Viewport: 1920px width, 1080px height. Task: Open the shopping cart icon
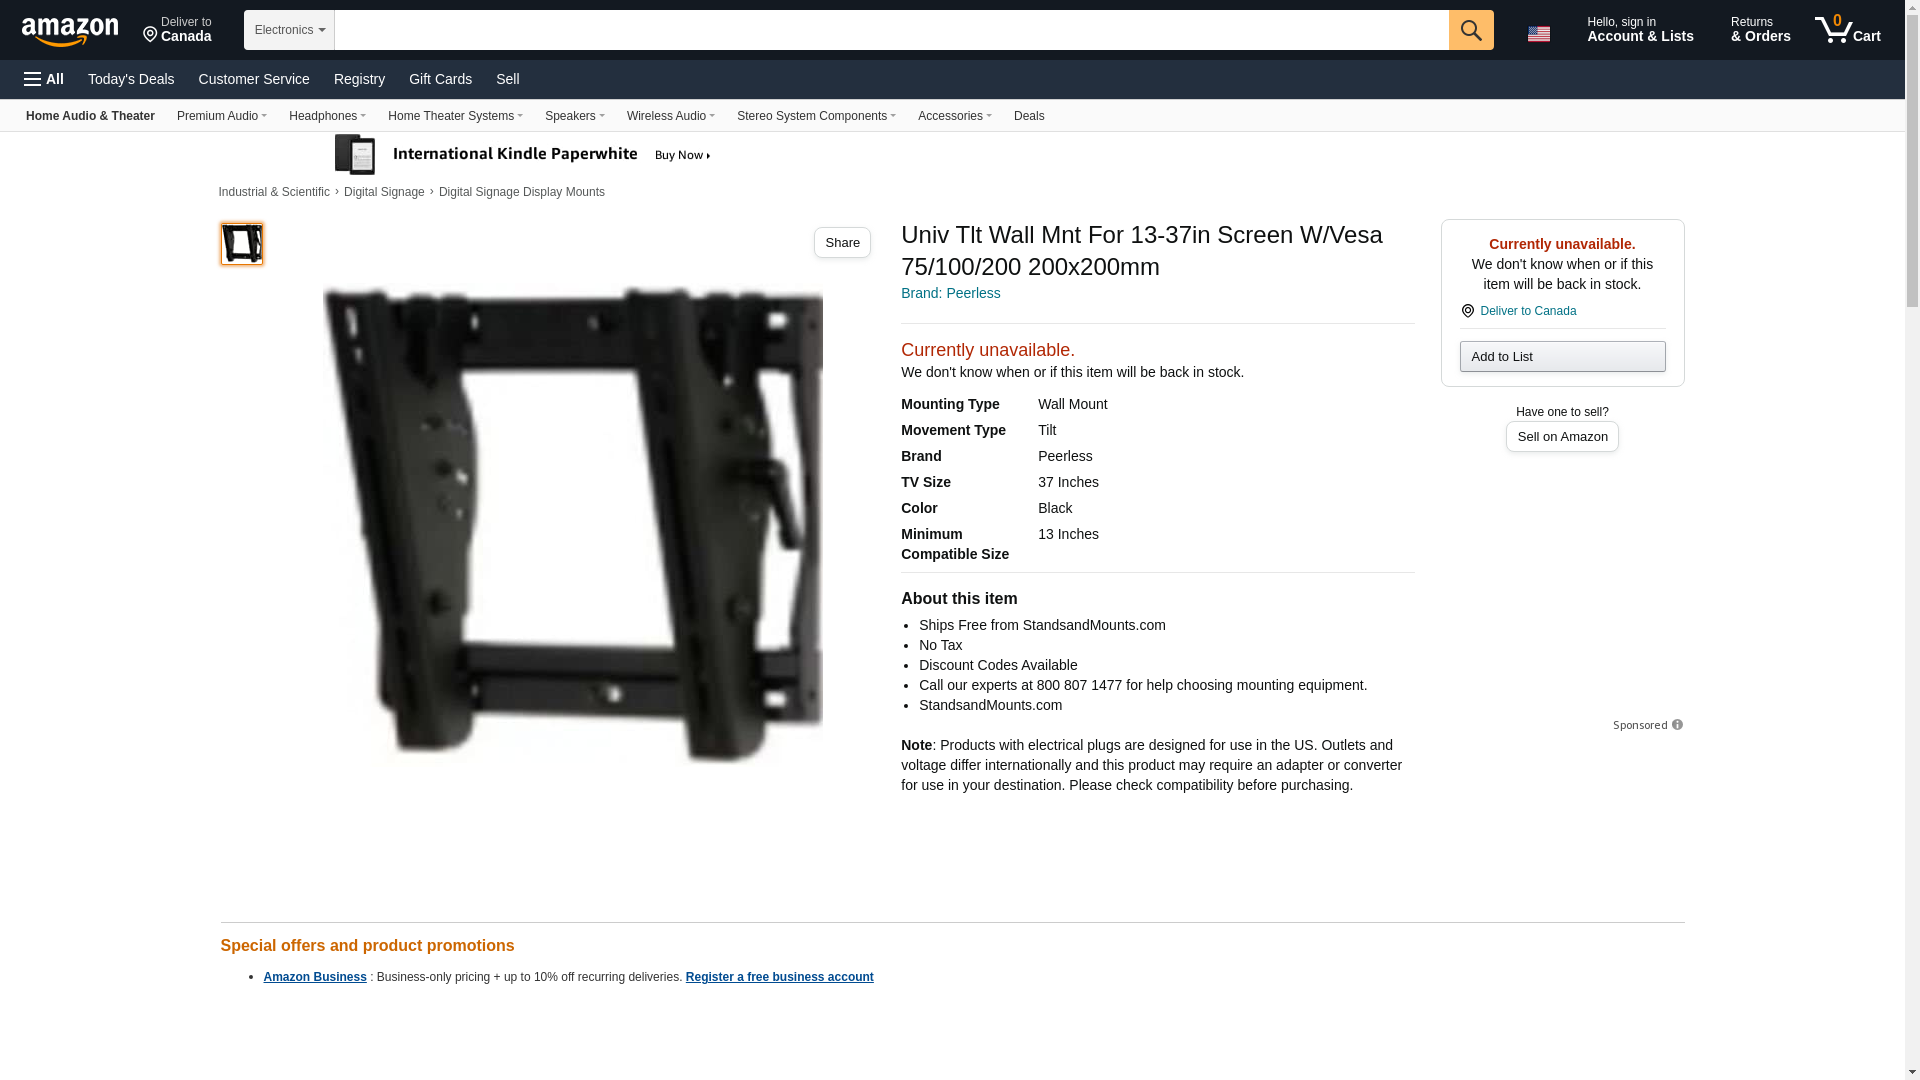click(x=1847, y=30)
